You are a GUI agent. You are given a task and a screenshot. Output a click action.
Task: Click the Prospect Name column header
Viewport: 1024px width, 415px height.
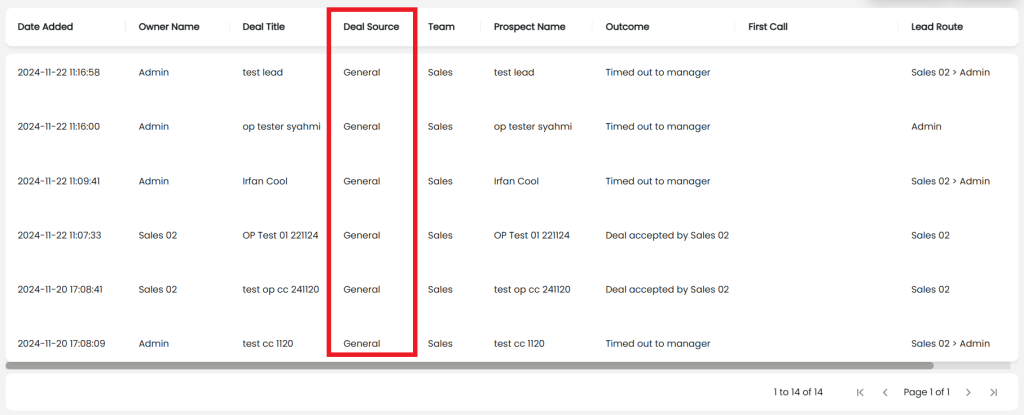tap(529, 27)
